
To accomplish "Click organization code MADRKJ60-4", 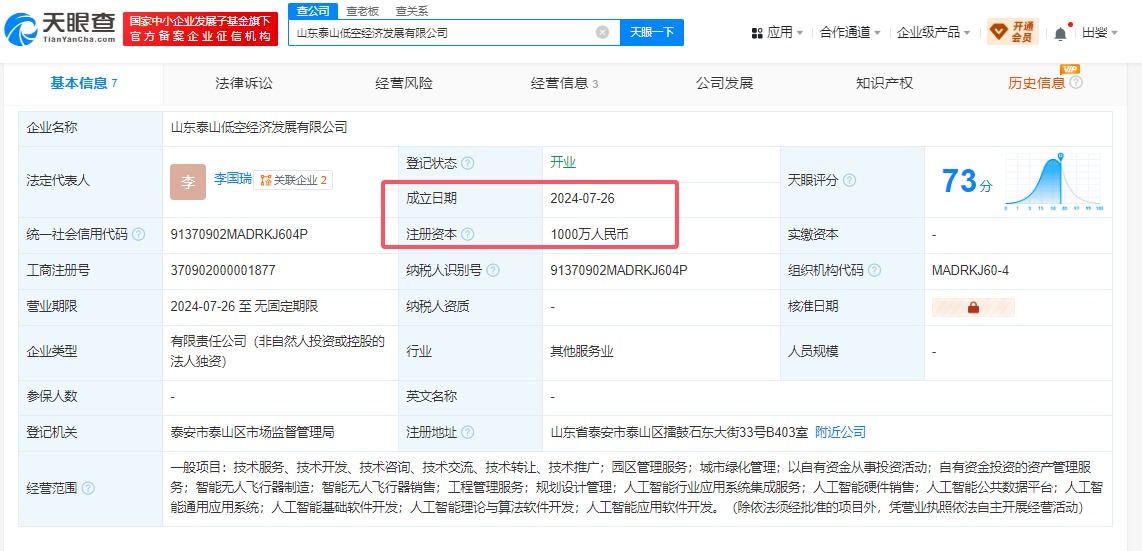I will point(970,271).
